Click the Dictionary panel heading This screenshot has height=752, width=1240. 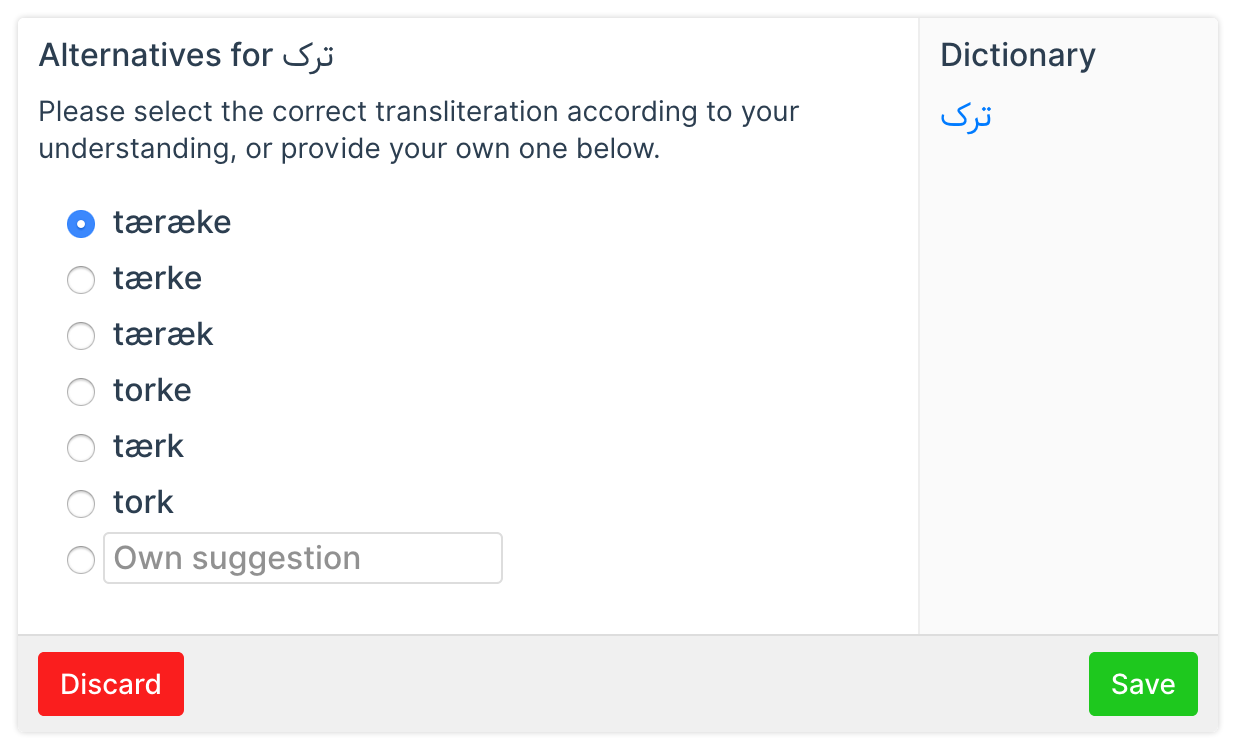point(1017,55)
